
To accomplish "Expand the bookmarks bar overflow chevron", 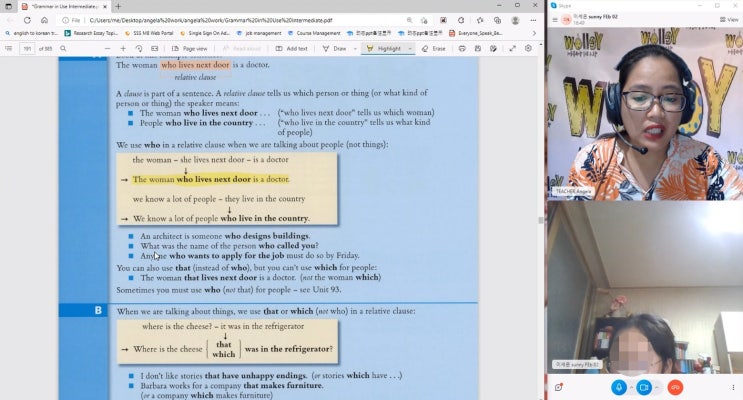I will tap(534, 33).
